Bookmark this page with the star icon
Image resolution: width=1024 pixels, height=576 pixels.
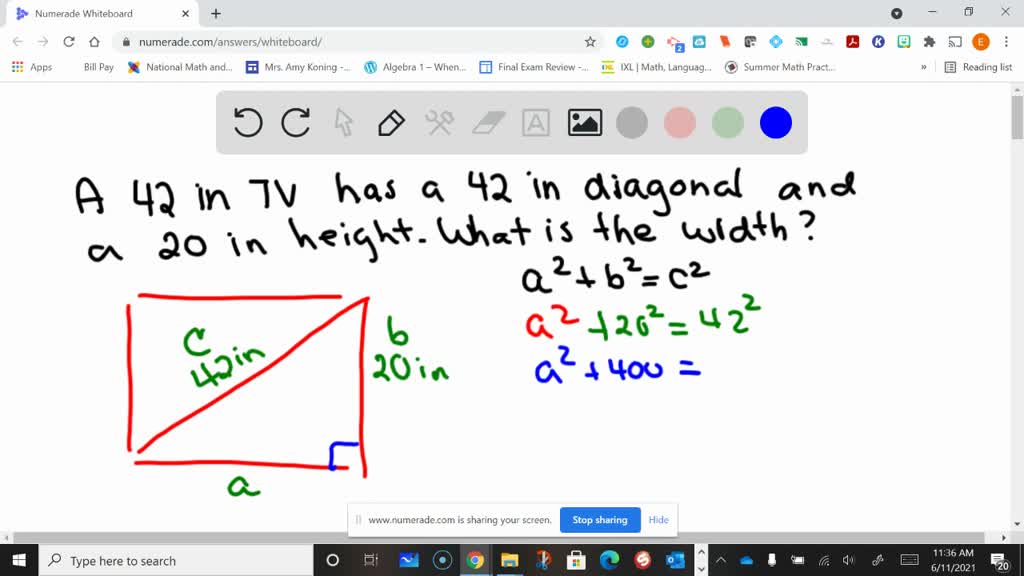pyautogui.click(x=590, y=42)
